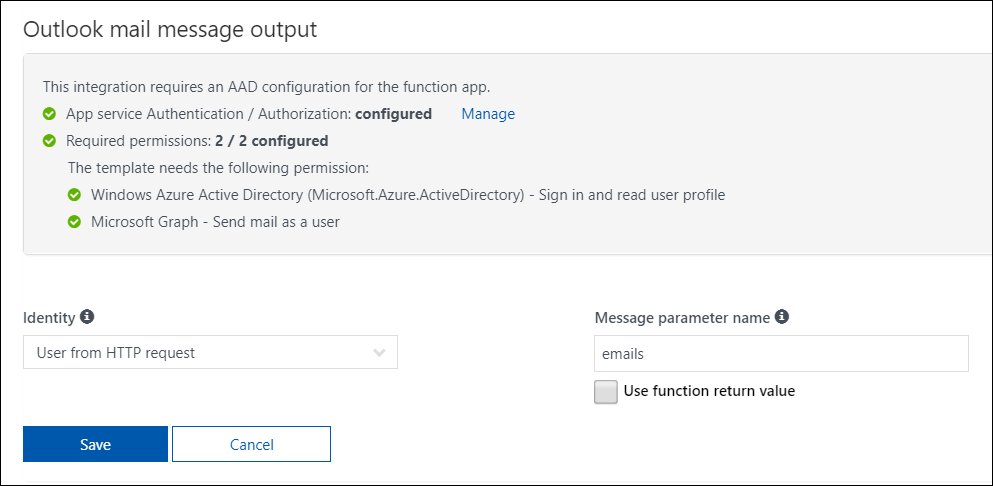
Task: Click green check beside Windows Azure Active Directory
Action: click(x=74, y=195)
